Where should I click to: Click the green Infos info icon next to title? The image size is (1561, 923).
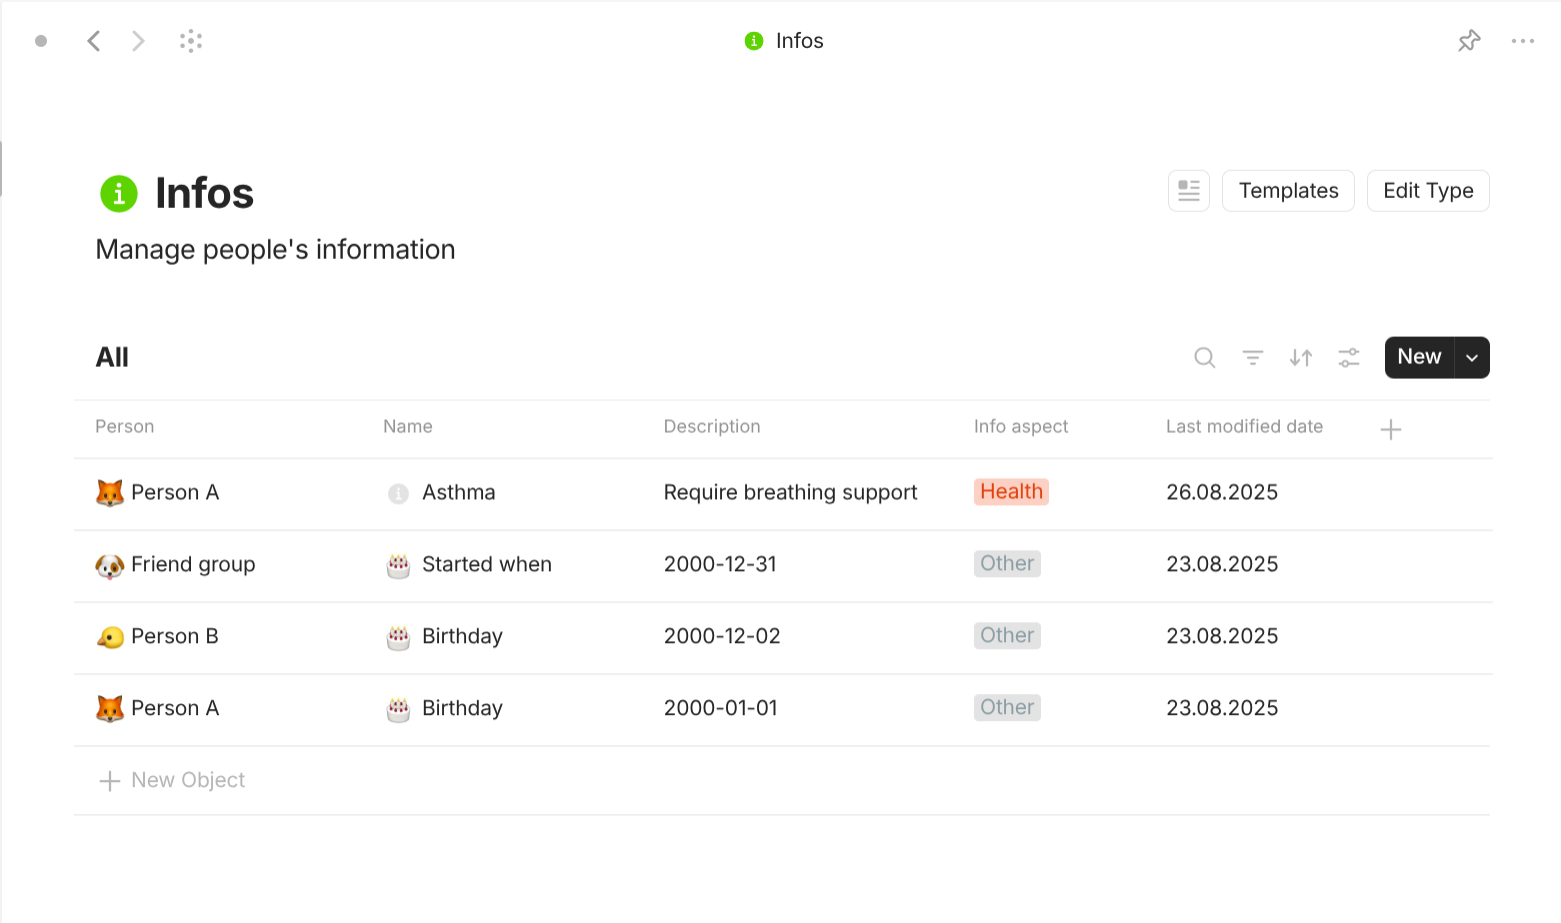click(x=118, y=193)
